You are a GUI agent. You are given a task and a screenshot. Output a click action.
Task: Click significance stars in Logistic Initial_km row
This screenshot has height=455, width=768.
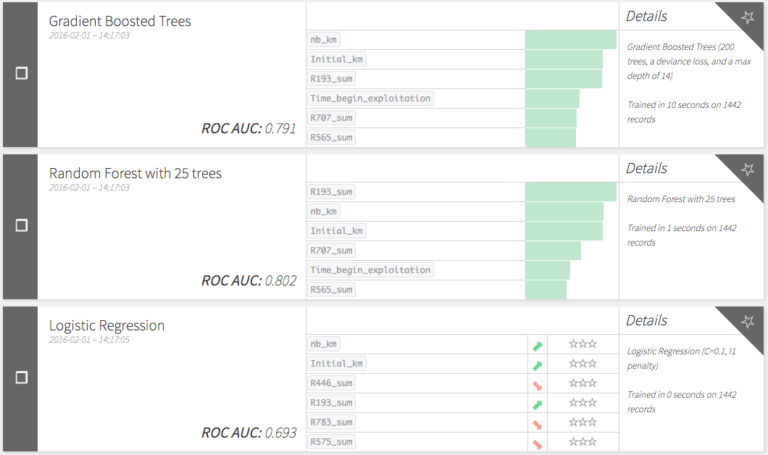tap(583, 363)
